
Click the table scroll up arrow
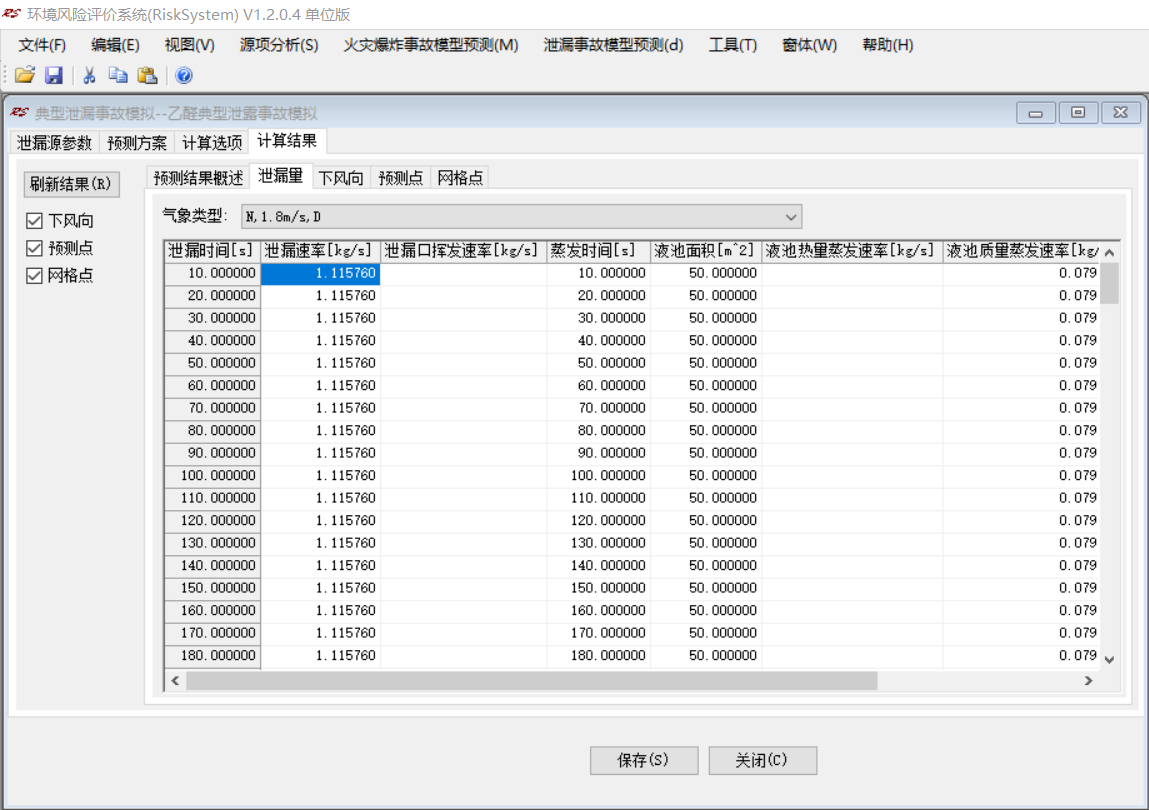(x=1109, y=252)
